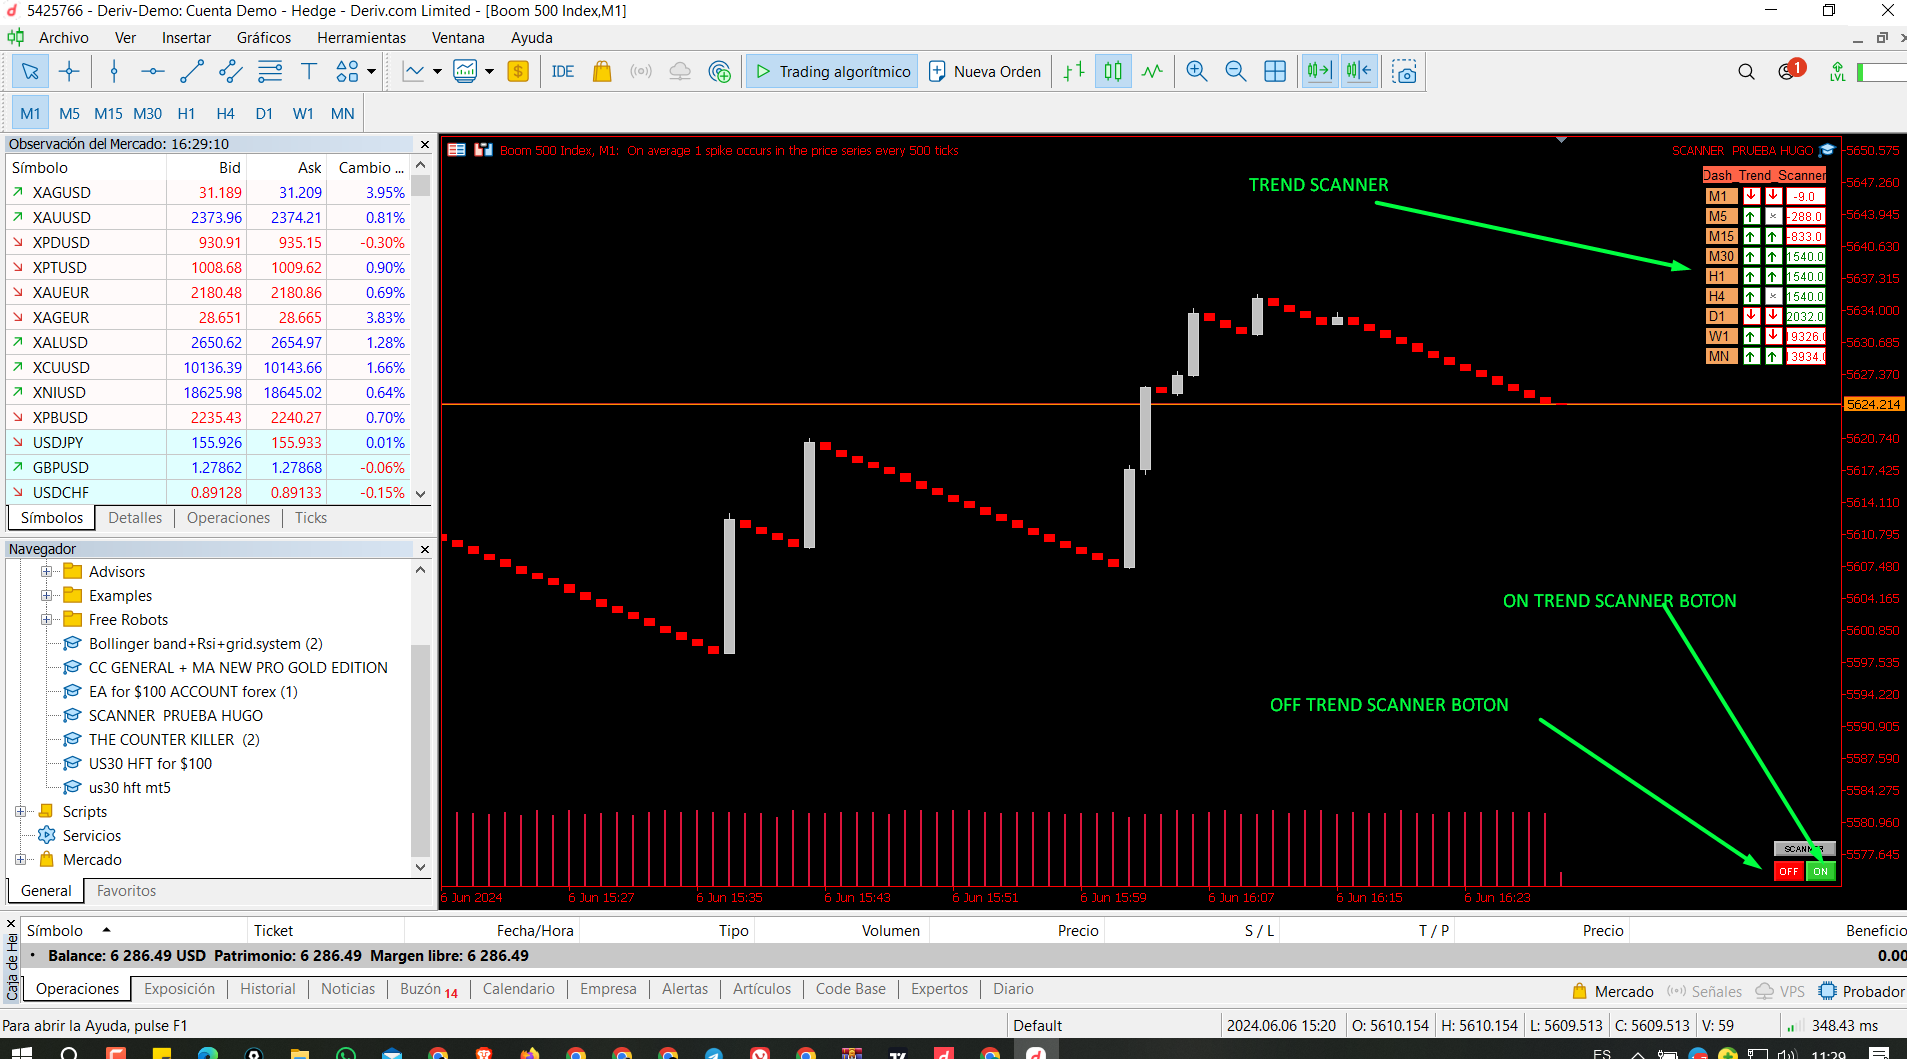Screen dimensions: 1907x1059
Task: Turn the trend scanner ON
Action: (x=1821, y=872)
